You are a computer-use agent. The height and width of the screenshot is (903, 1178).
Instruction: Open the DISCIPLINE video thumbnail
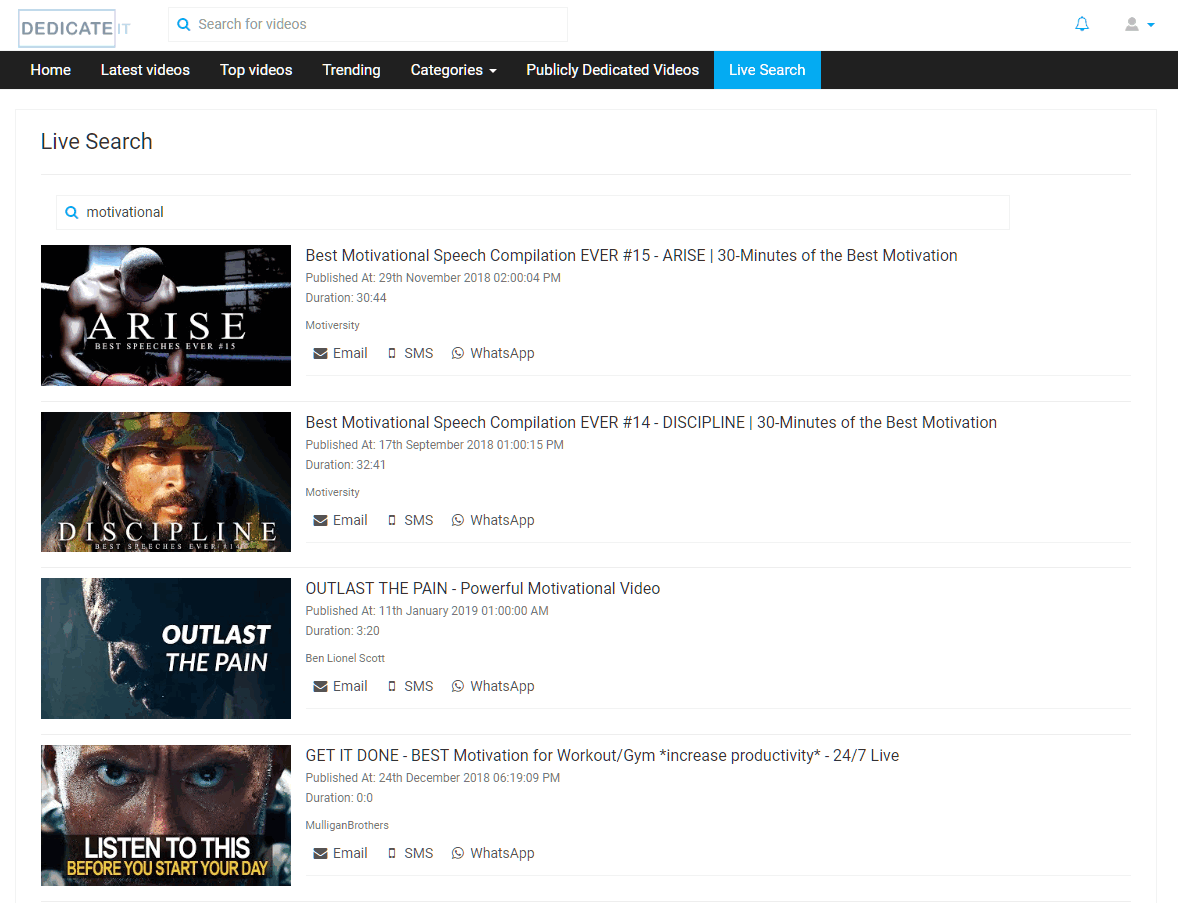point(166,482)
